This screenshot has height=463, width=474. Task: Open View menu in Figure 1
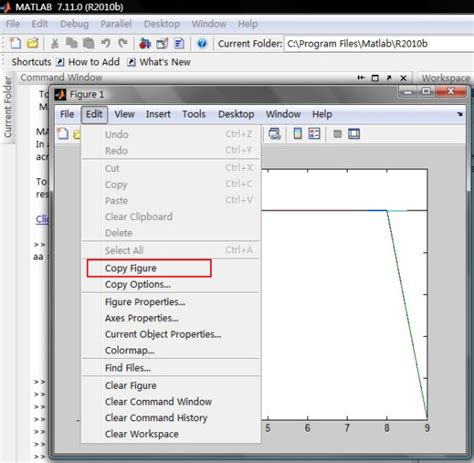125,114
